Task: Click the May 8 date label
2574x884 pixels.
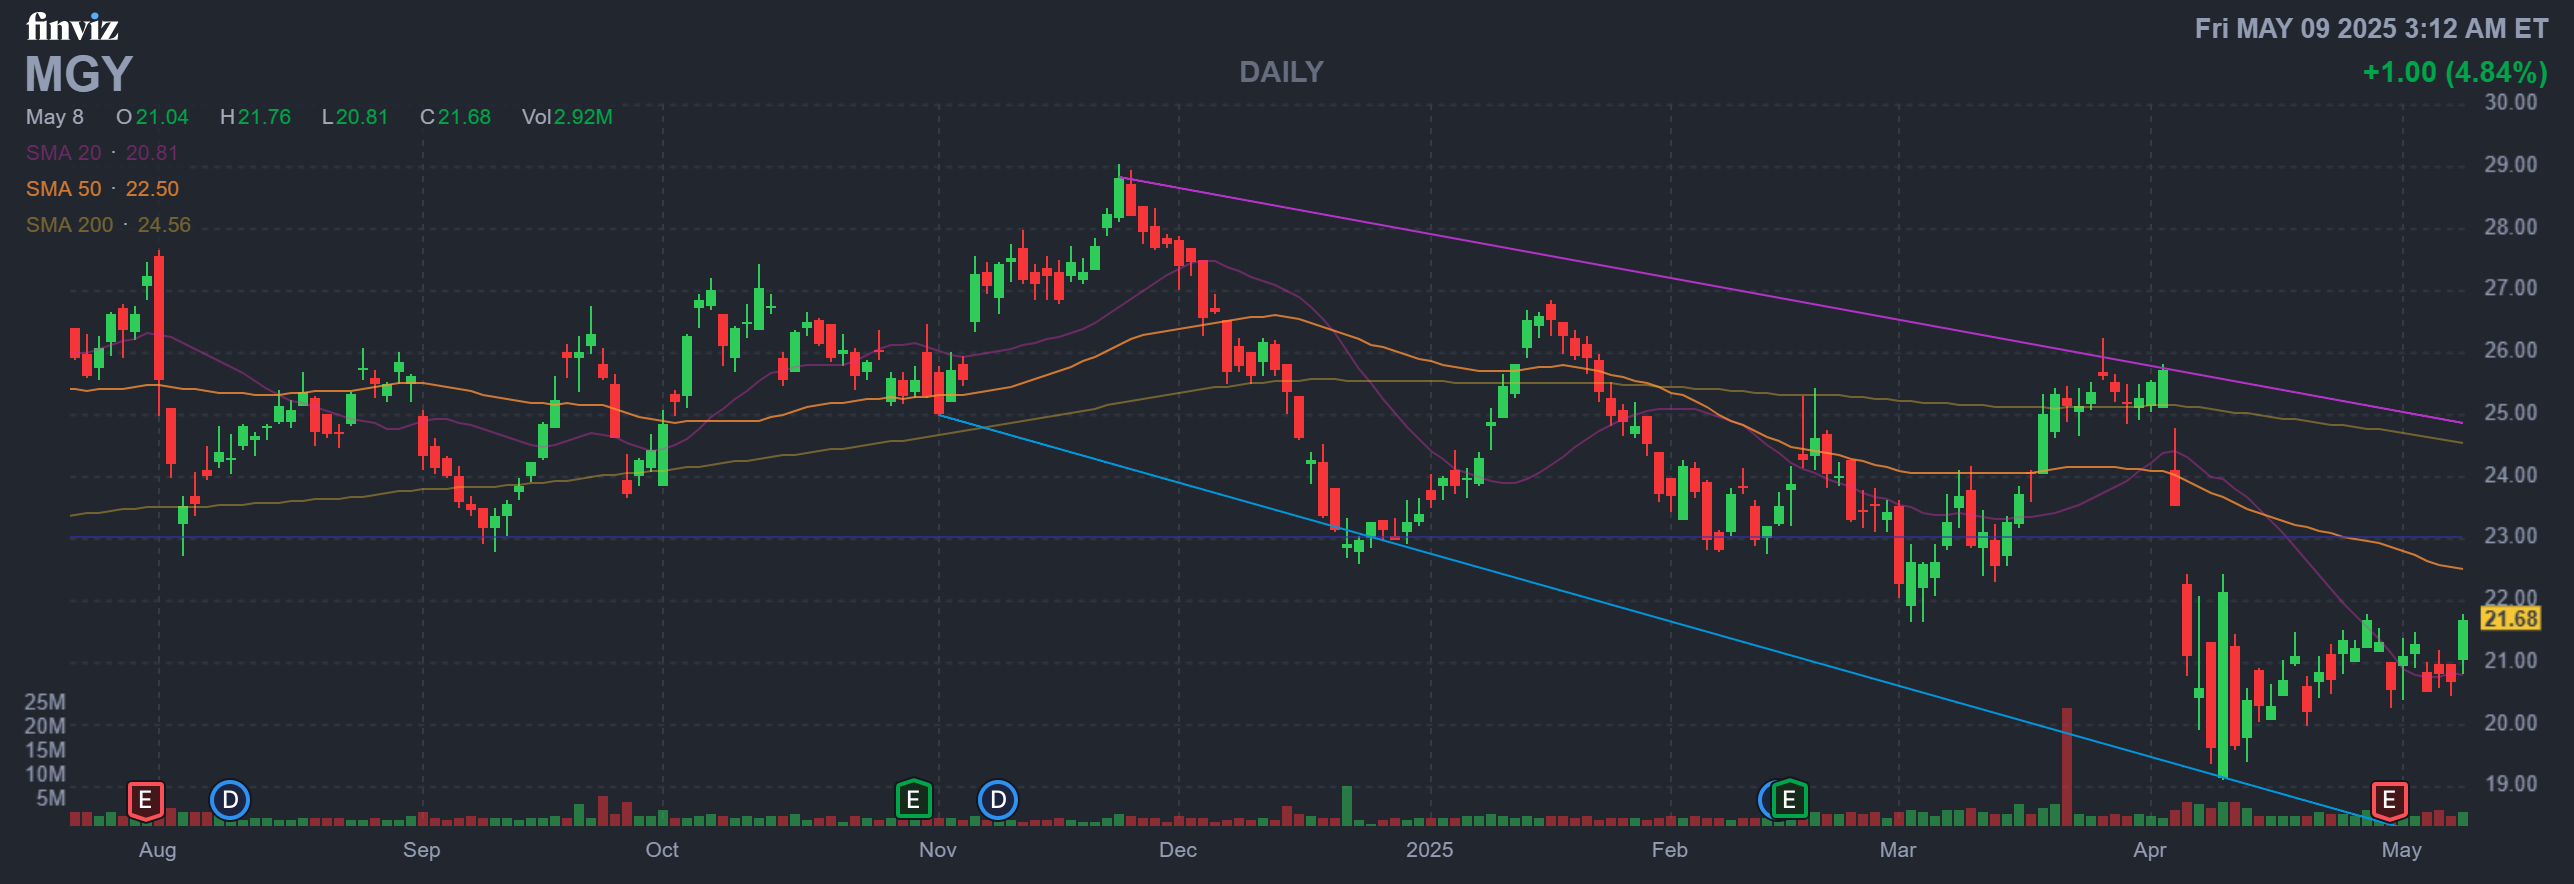Action: [55, 117]
